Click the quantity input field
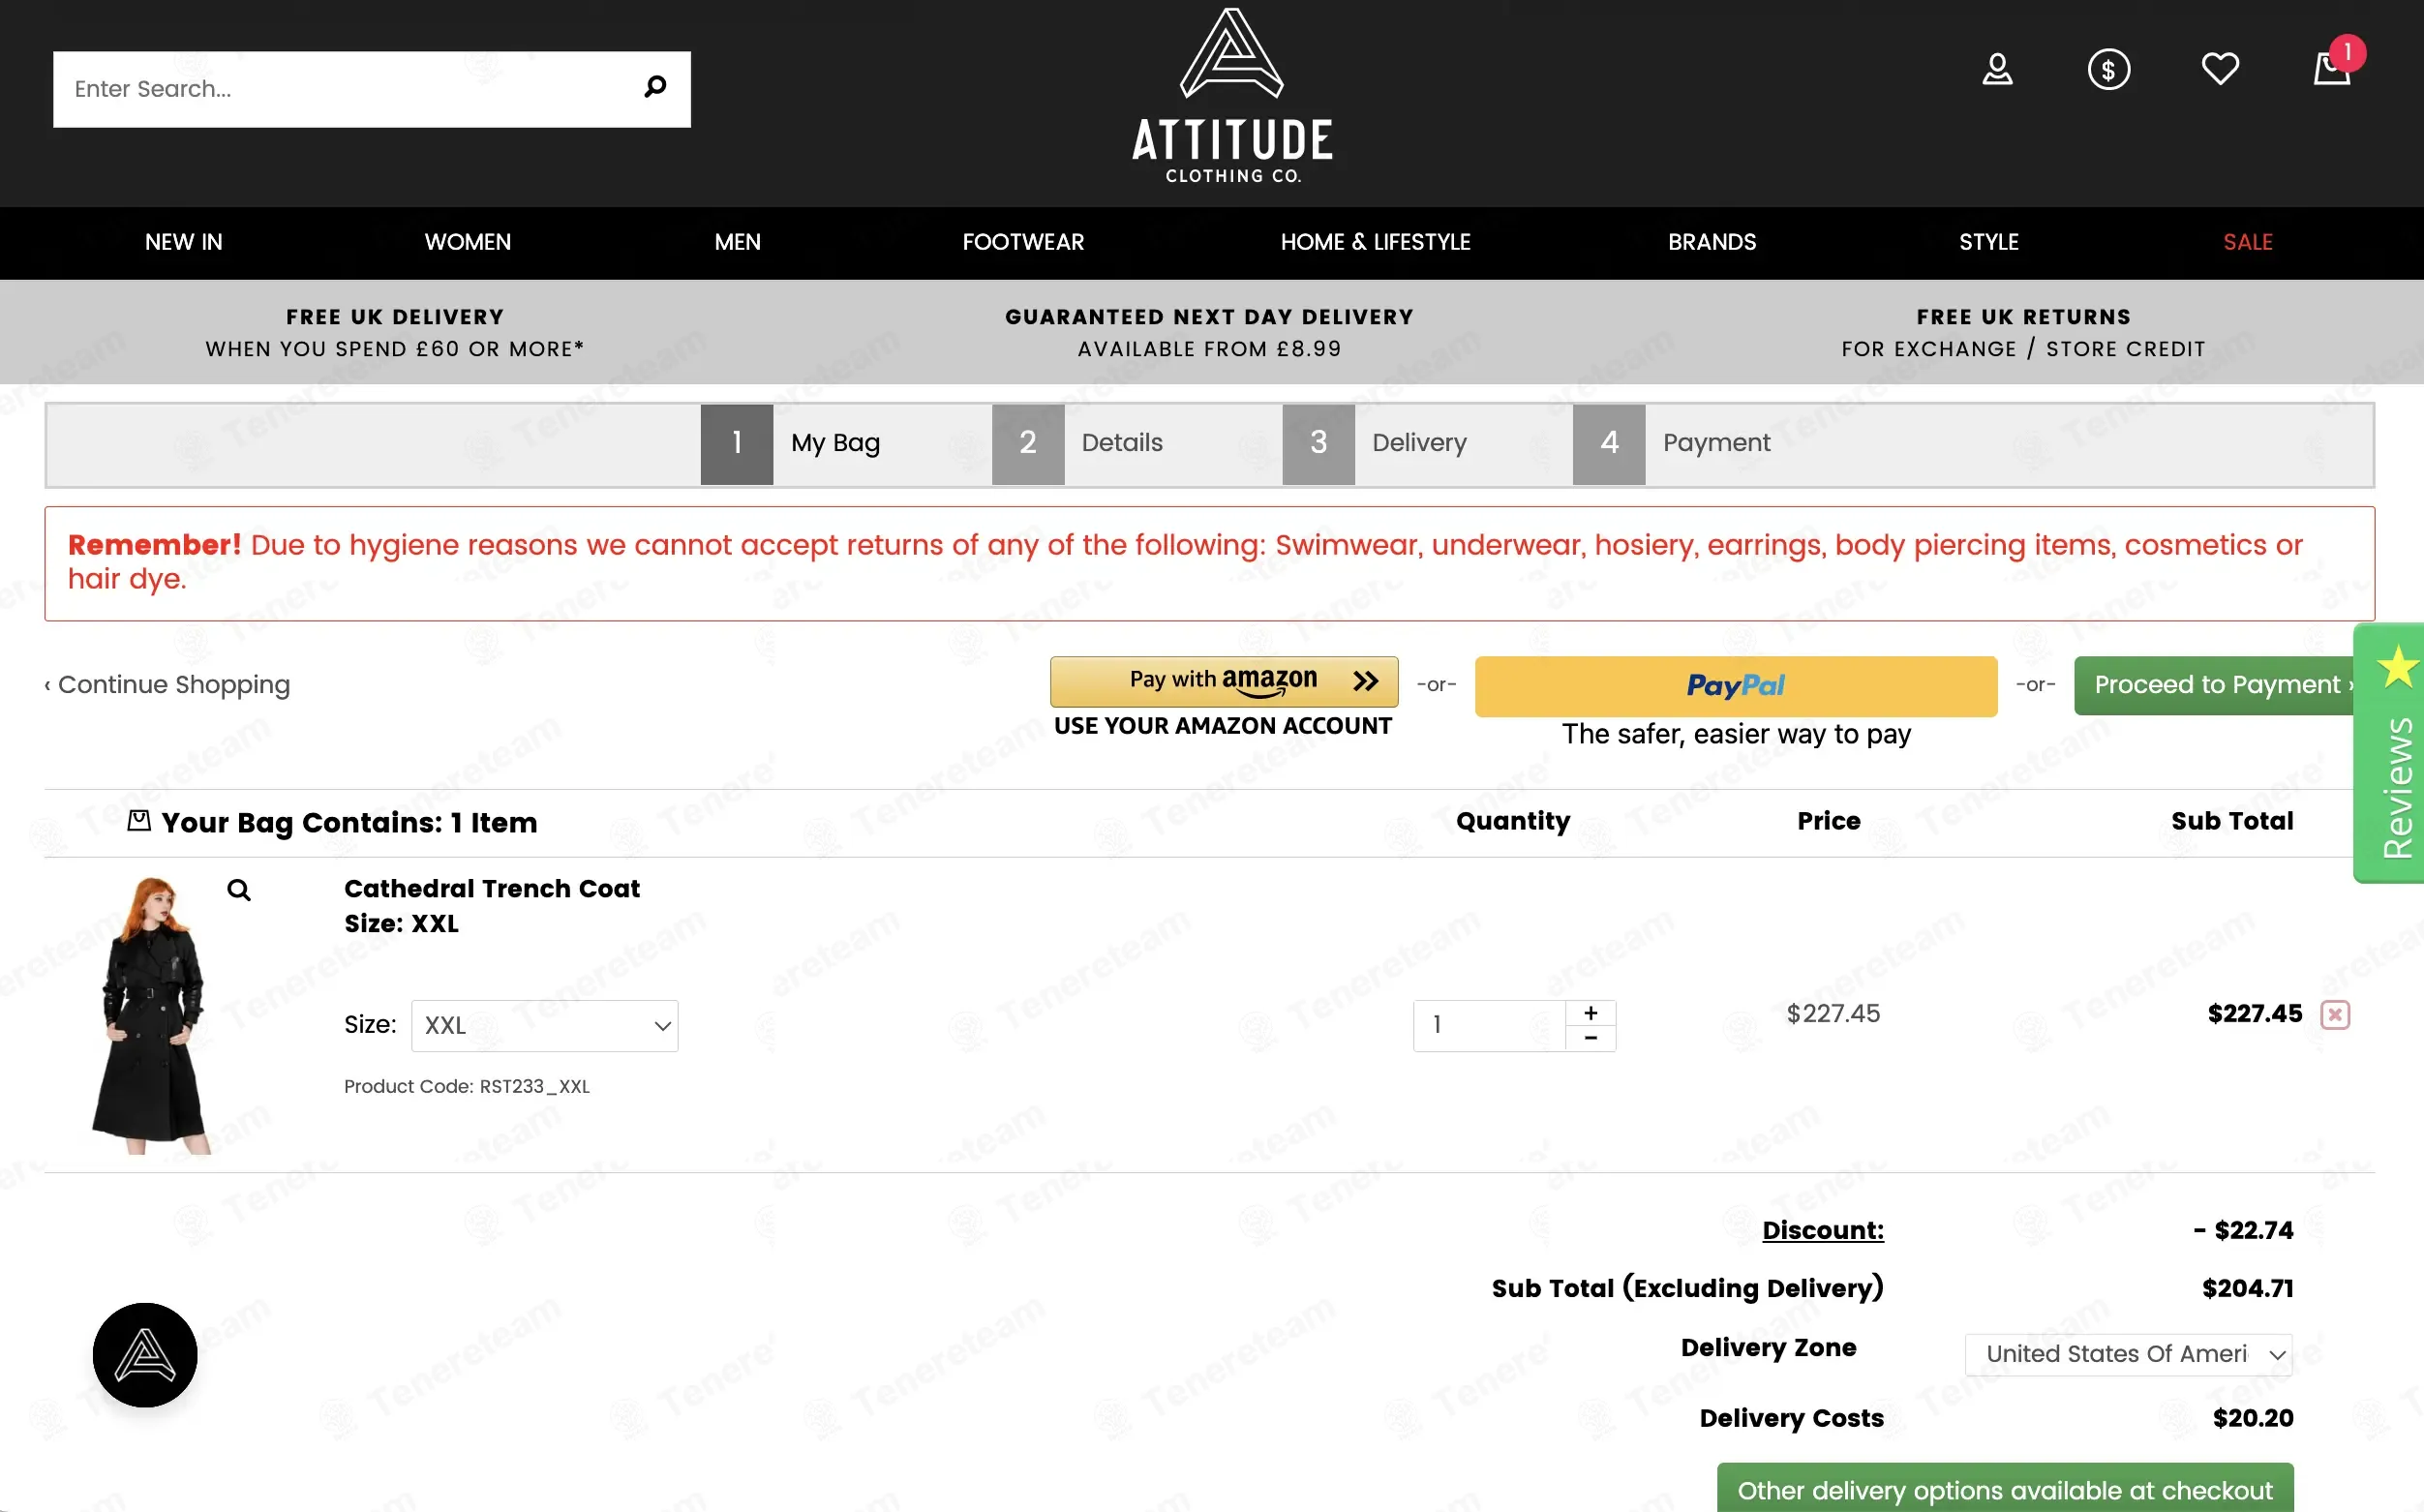 pyautogui.click(x=1490, y=1026)
